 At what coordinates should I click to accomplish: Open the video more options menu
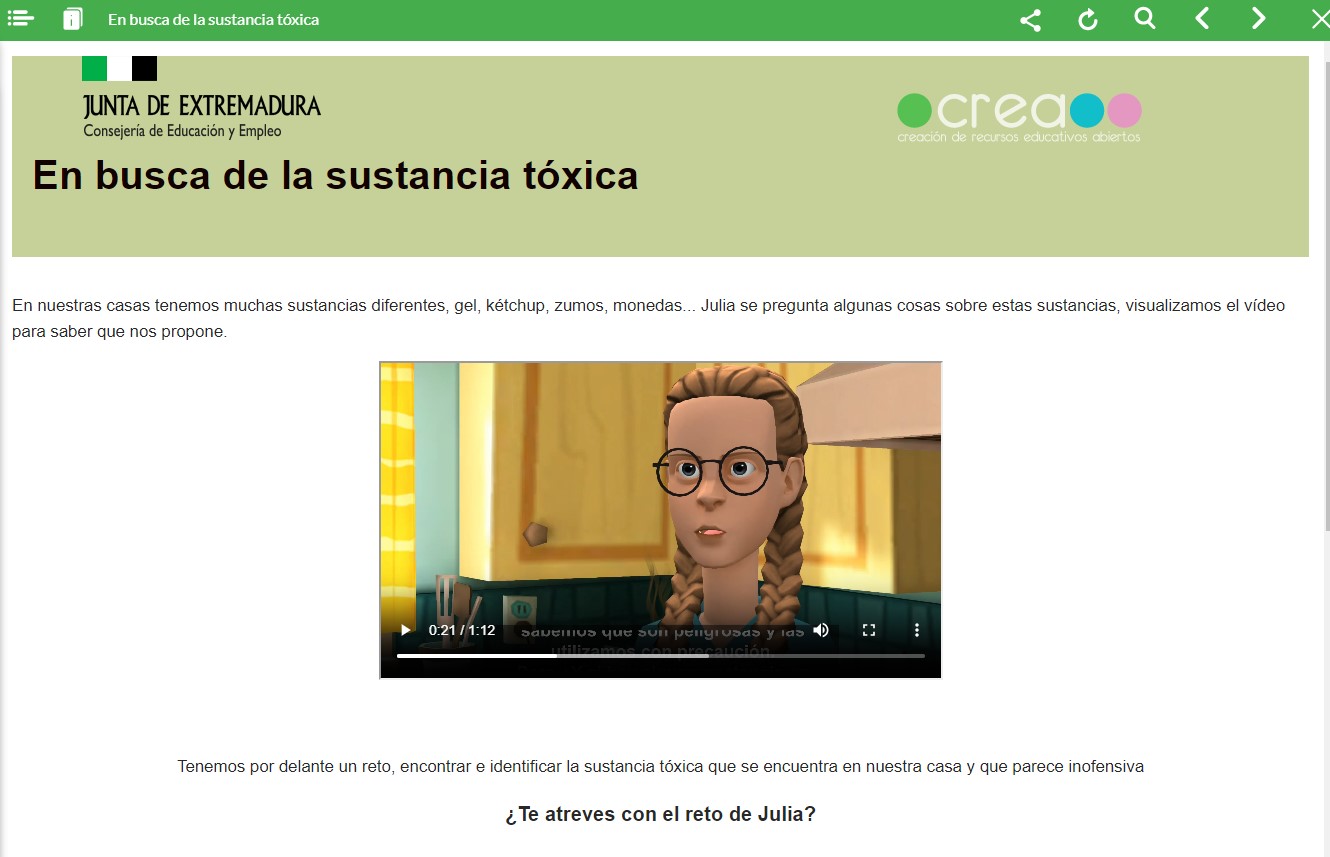[916, 630]
